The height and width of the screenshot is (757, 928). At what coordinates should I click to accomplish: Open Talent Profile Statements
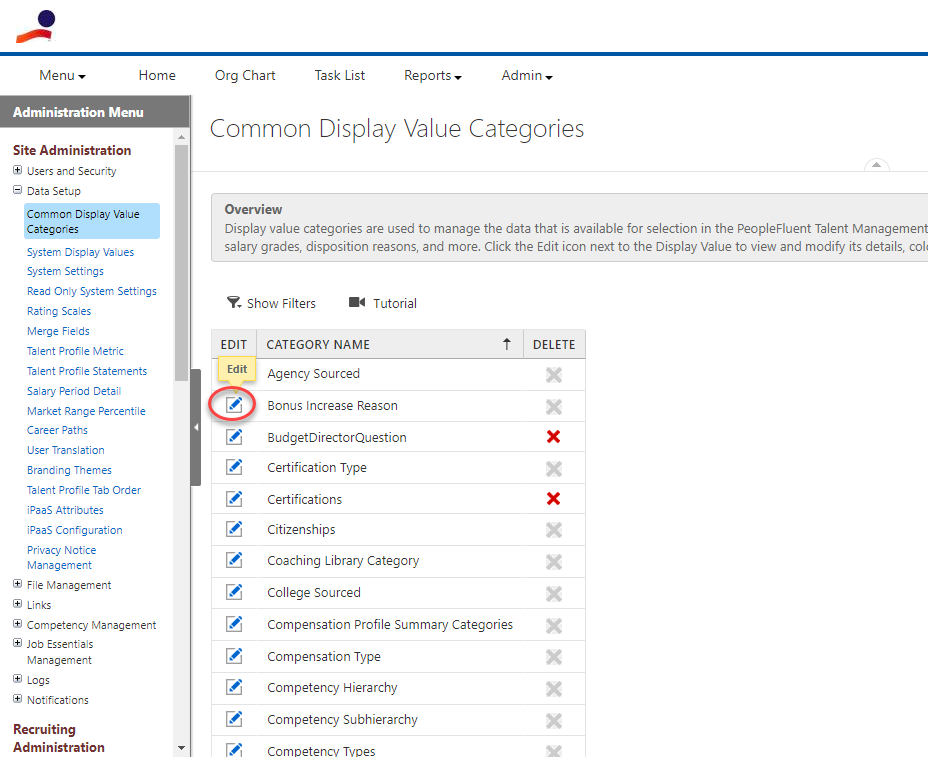pos(87,371)
